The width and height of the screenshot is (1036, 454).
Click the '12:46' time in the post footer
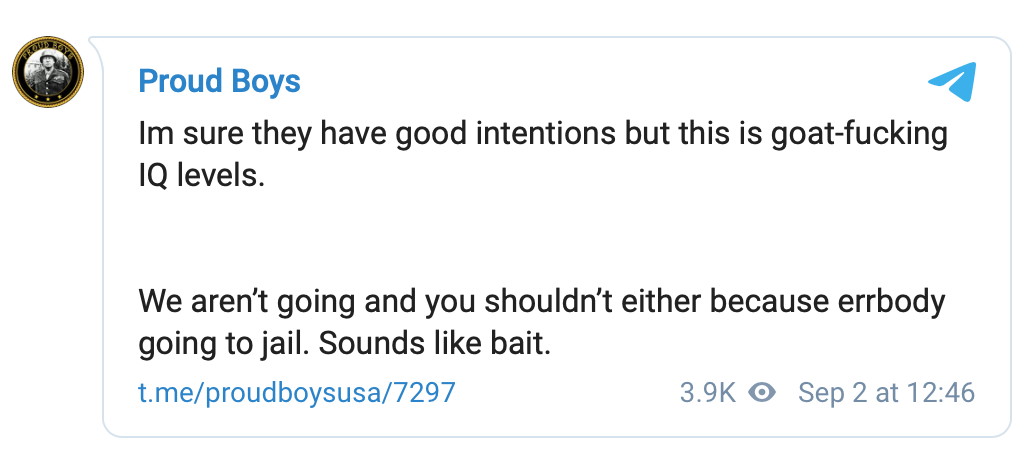coord(941,393)
